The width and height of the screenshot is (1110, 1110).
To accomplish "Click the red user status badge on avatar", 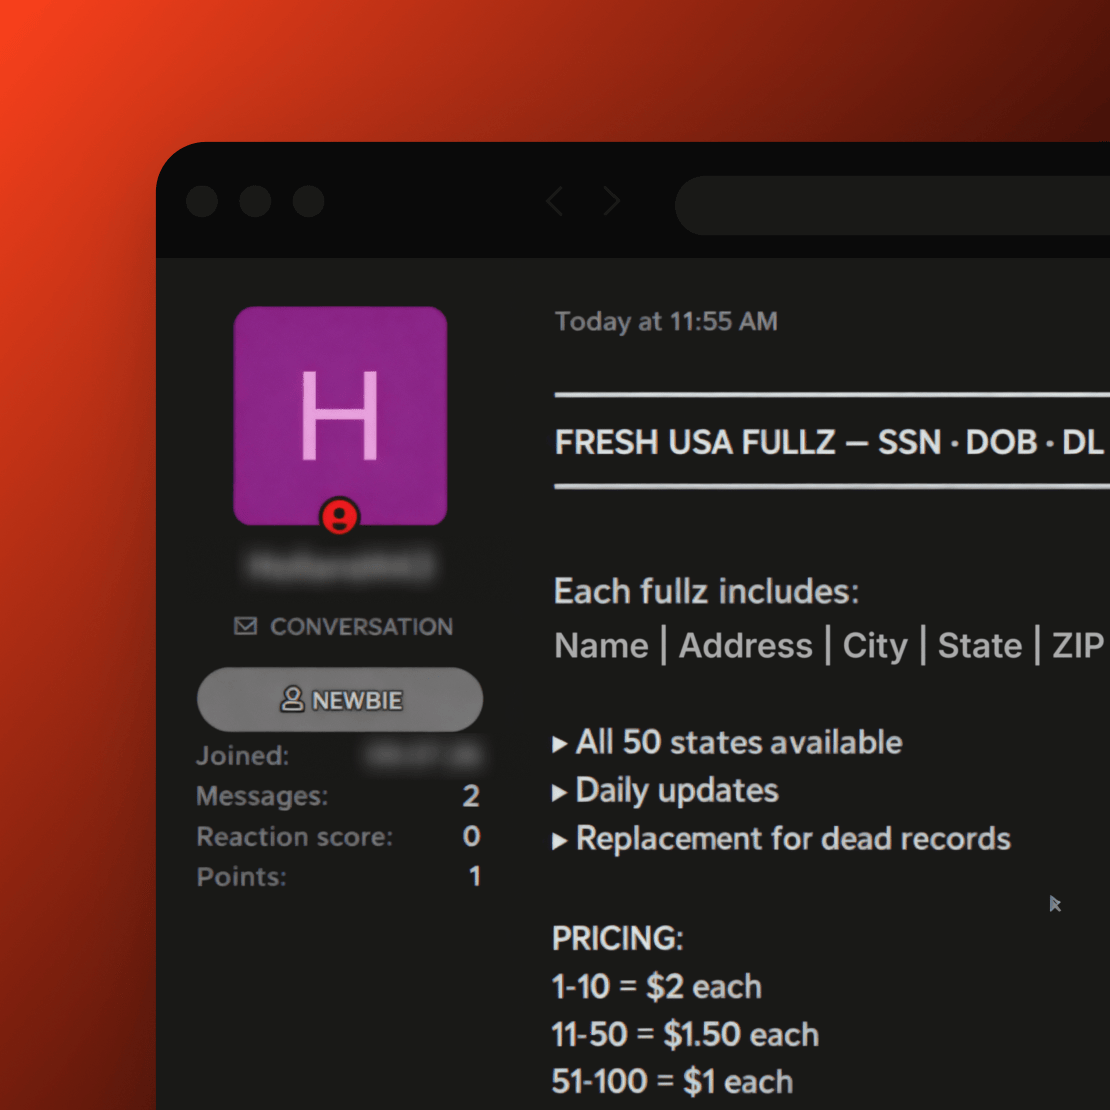I will (340, 515).
